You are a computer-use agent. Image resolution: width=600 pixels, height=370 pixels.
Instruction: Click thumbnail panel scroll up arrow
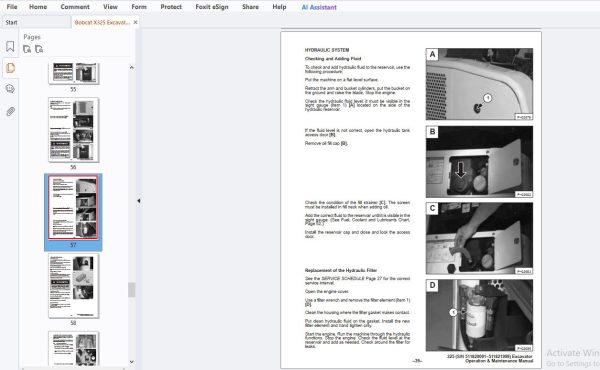click(132, 67)
